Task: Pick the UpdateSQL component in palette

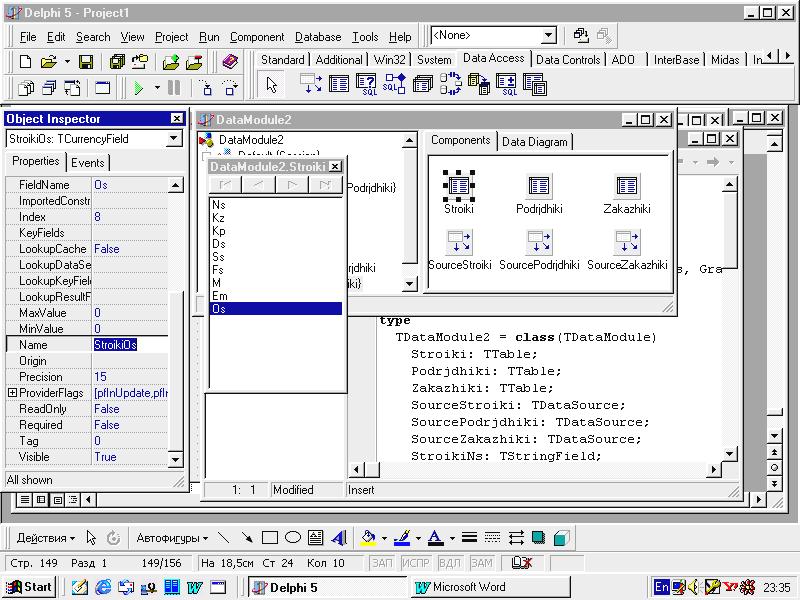Action: (507, 84)
